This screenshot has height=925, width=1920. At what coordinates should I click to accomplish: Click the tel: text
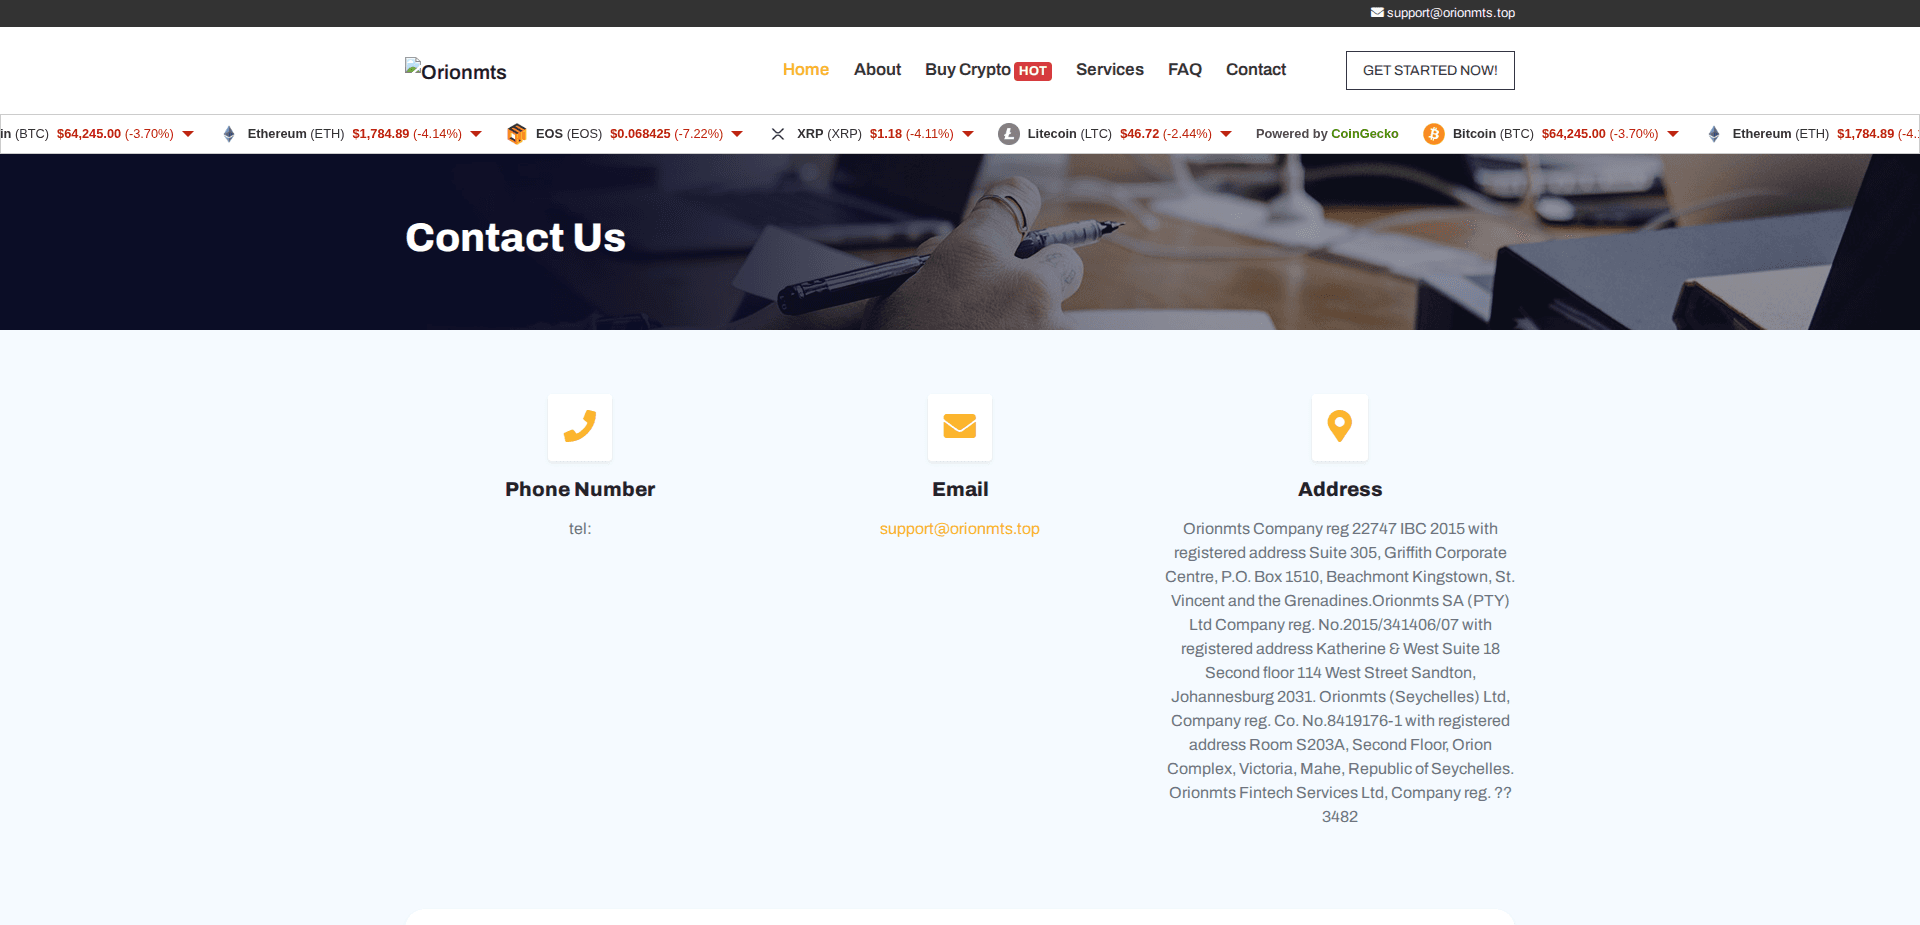click(x=580, y=529)
